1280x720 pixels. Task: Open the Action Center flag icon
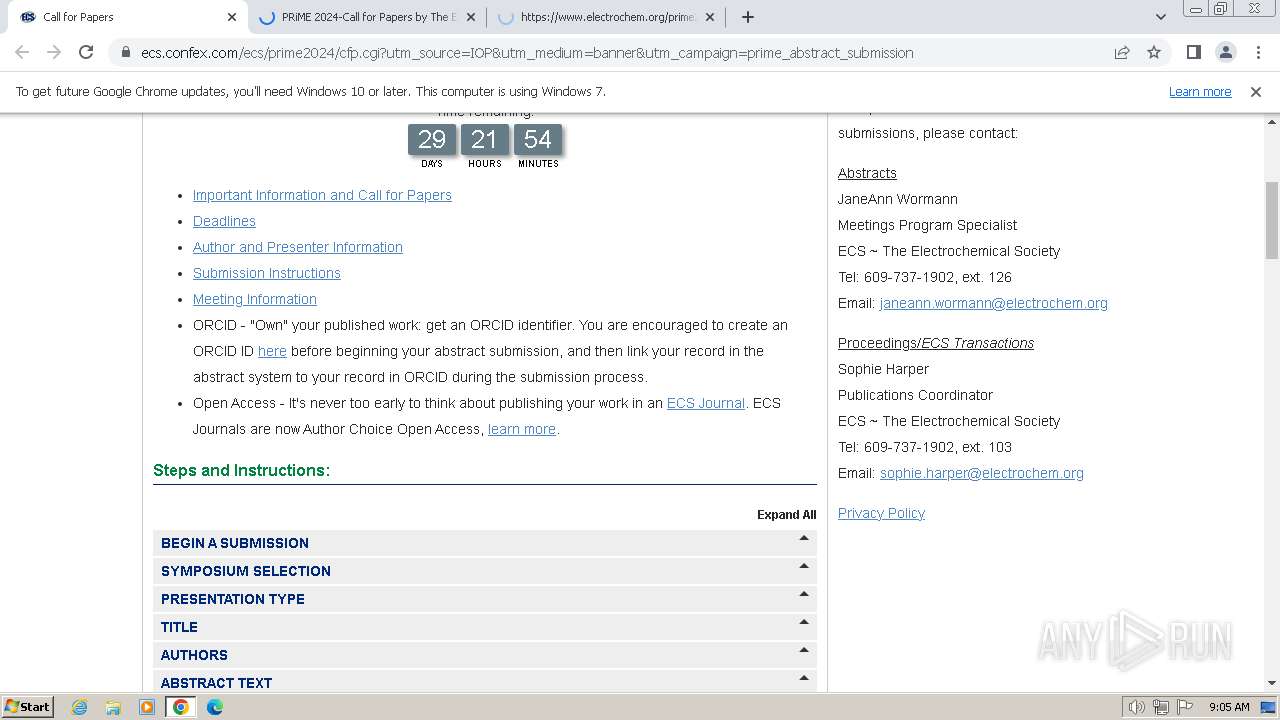1185,707
